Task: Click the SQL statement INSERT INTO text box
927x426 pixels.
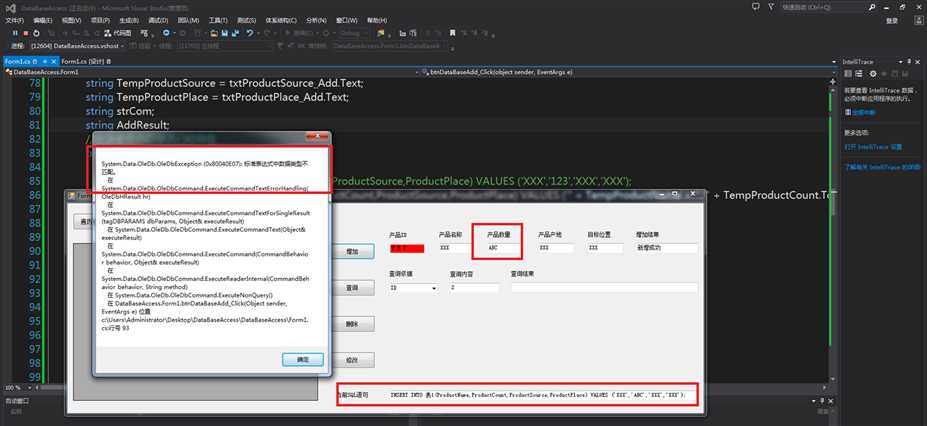Action: (x=538, y=394)
